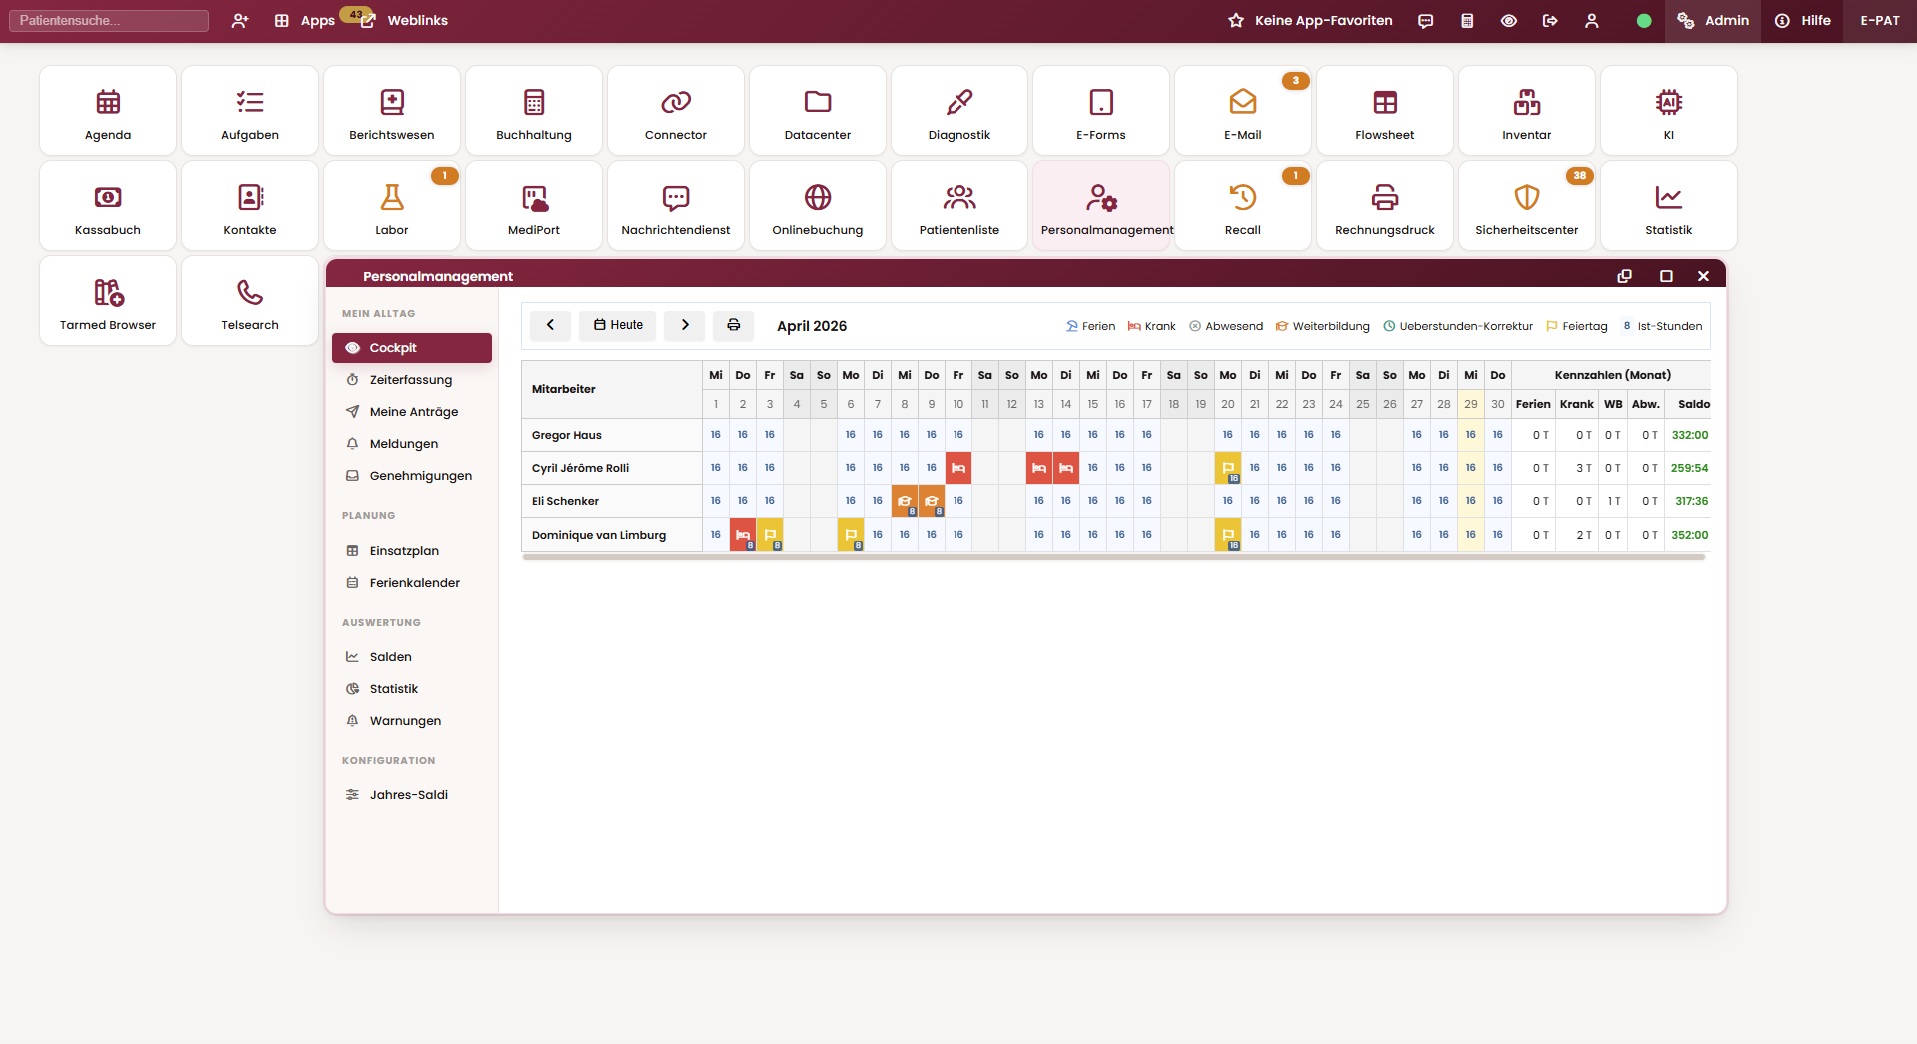Screen dimensions: 1917x1044
Task: Open the Inventar app tile
Action: click(1527, 111)
